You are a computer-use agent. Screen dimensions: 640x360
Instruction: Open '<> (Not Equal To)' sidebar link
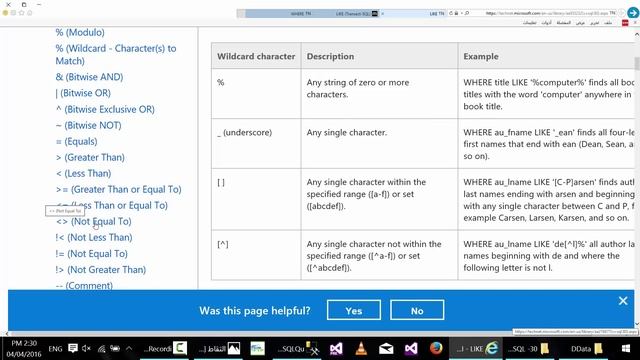click(94, 221)
